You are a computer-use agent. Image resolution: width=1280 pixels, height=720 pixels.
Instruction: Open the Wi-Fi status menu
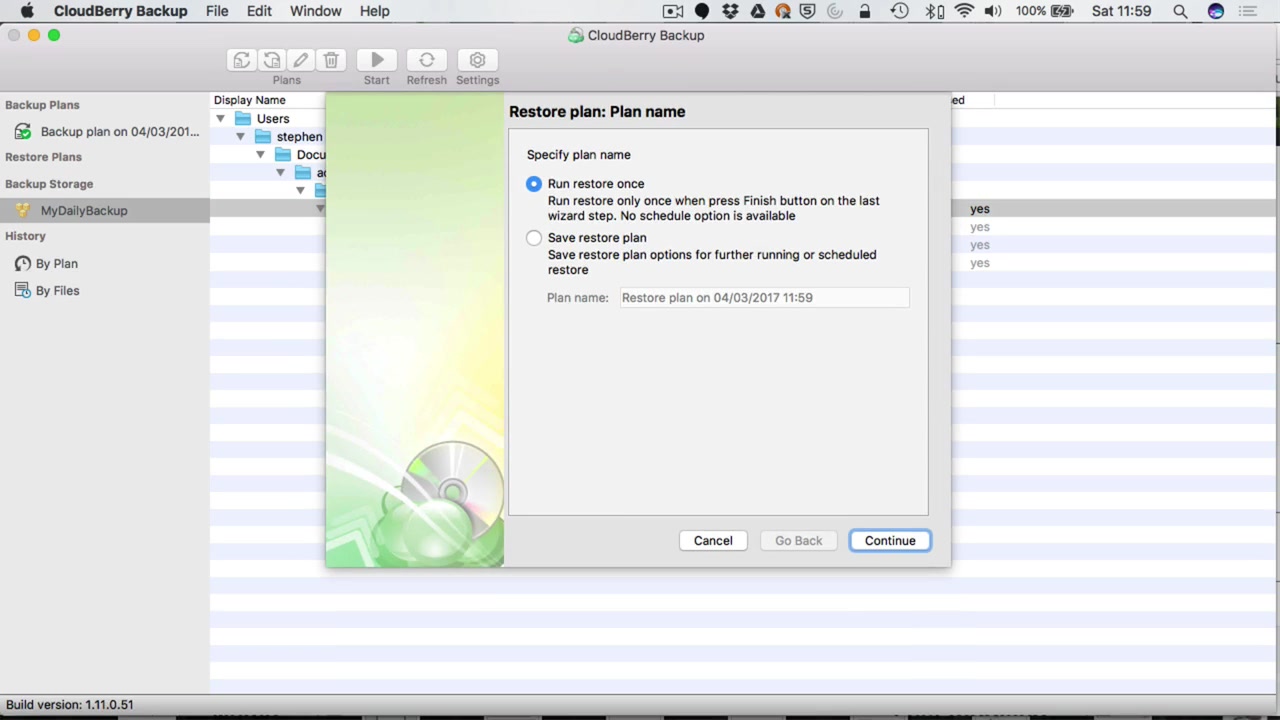(964, 11)
